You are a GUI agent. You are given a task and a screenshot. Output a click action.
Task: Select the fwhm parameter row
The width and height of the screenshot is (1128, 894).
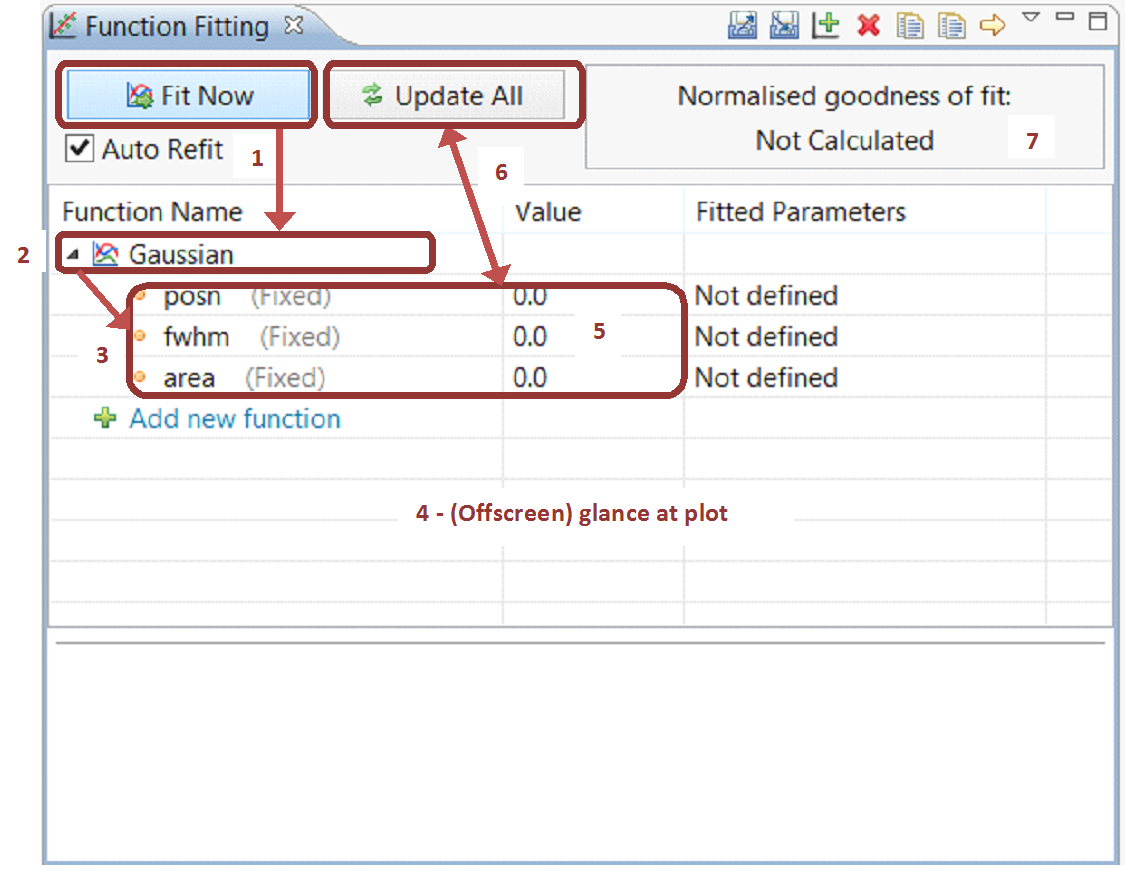[196, 338]
